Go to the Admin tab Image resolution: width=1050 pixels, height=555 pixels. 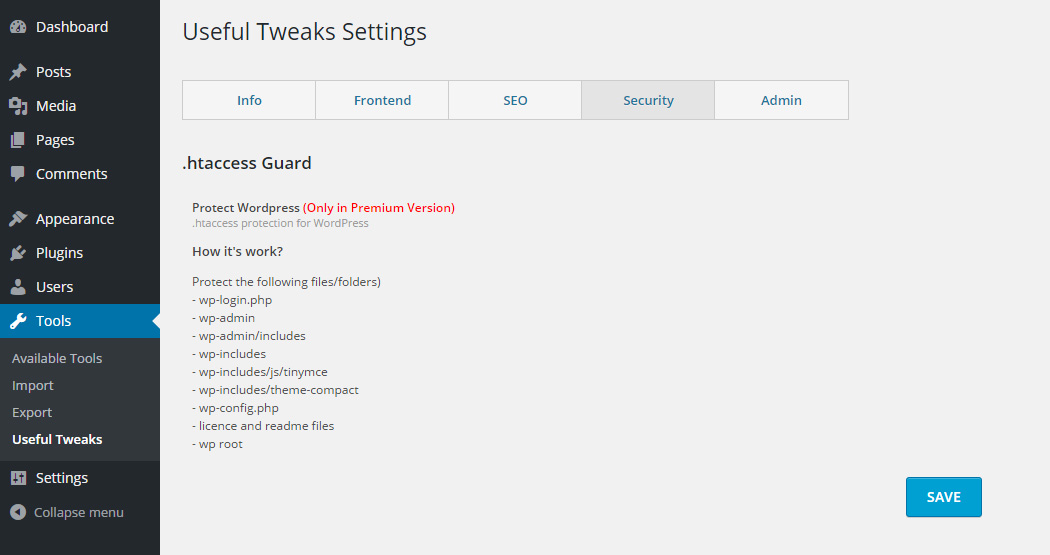(x=781, y=100)
